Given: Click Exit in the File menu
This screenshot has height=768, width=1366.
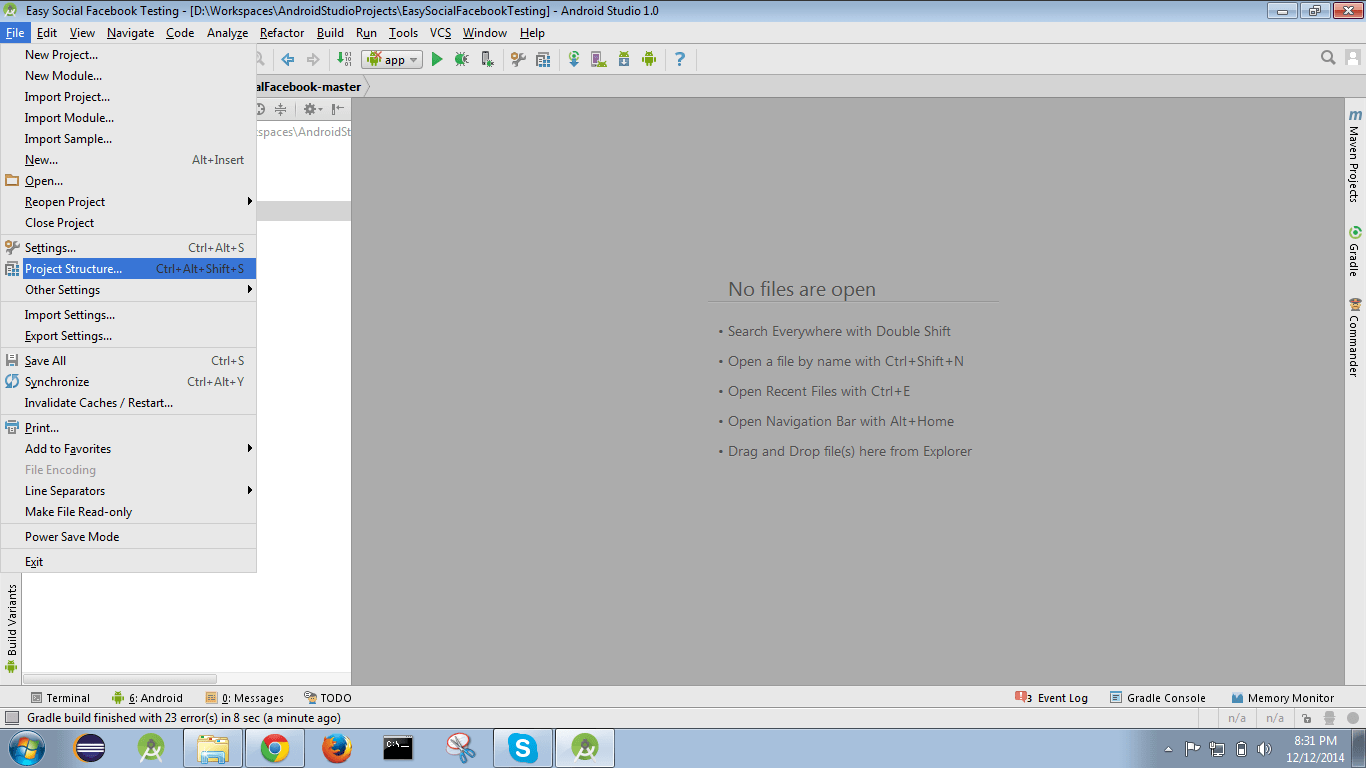Looking at the screenshot, I should click(x=128, y=562).
